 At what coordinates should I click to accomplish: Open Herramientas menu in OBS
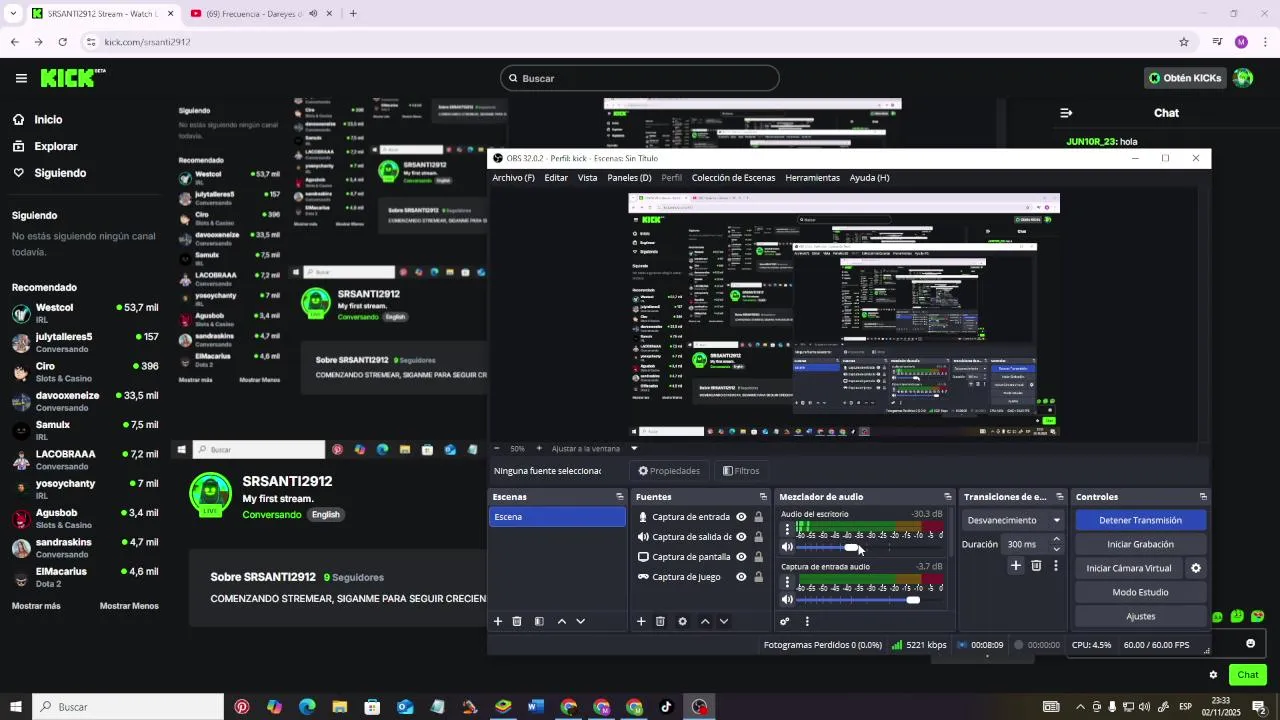pyautogui.click(x=812, y=178)
